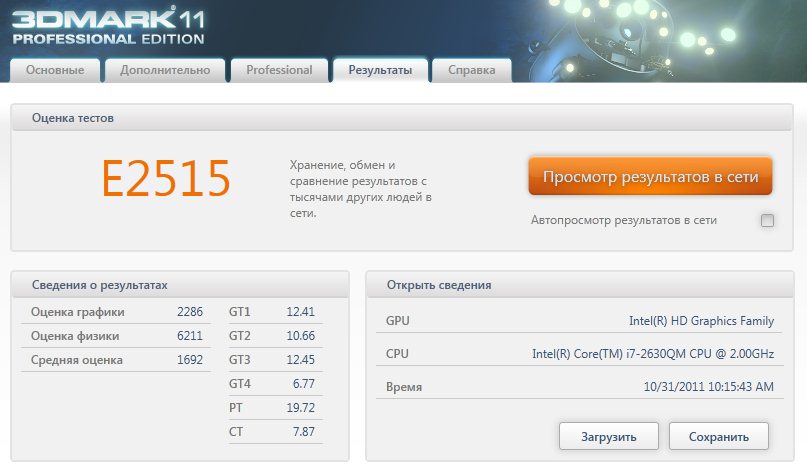This screenshot has height=476, width=807.
Task: Select the GT2 result 10.66
Action: pyautogui.click(x=301, y=336)
